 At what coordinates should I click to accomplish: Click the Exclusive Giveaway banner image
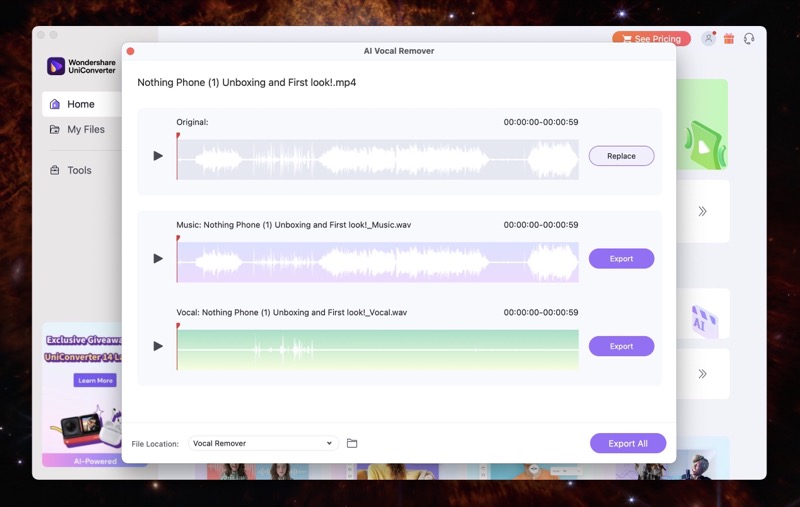(x=83, y=393)
